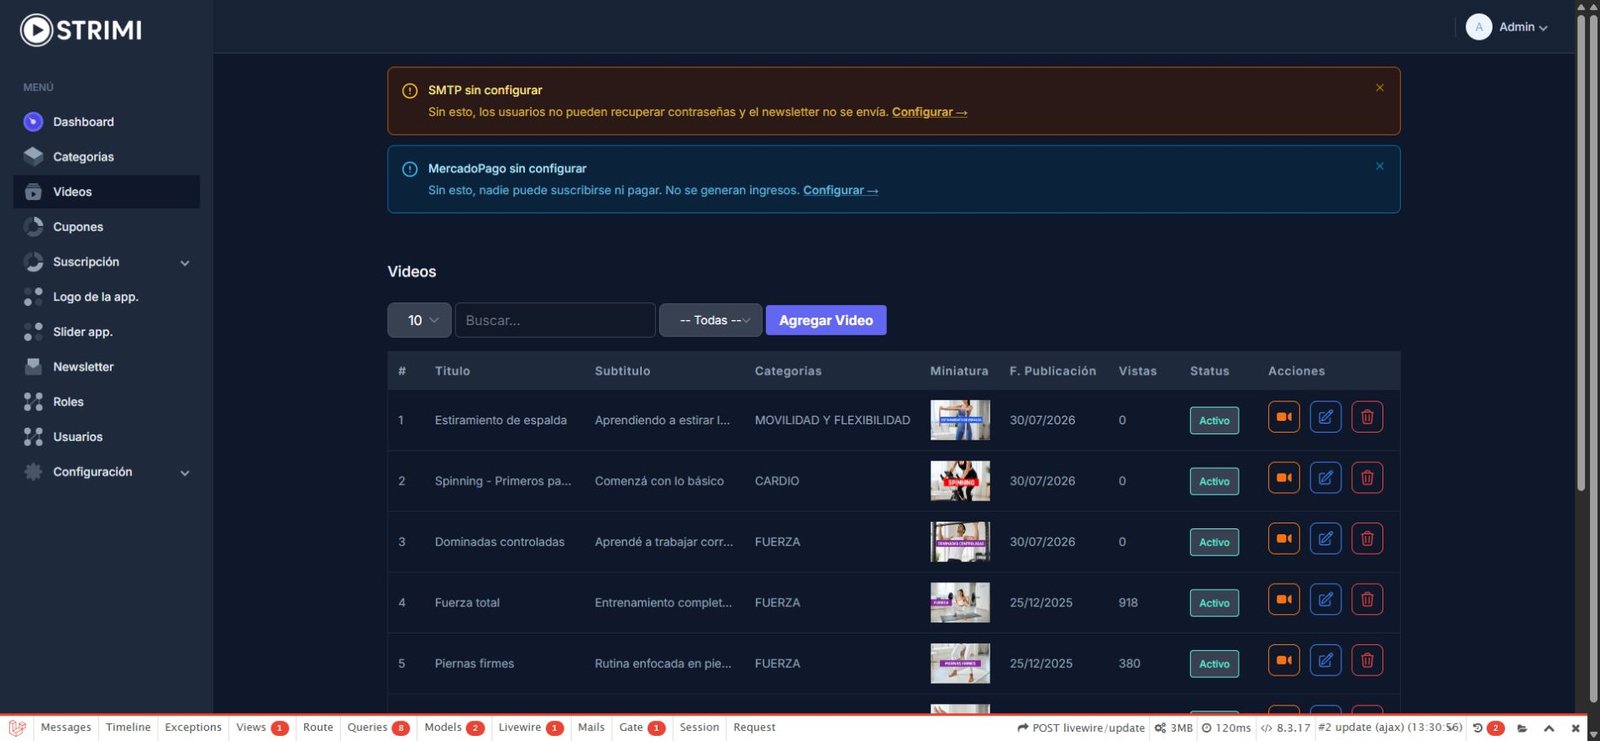1600x741 pixels.
Task: Edit the Piernas firmes video
Action: coord(1325,661)
